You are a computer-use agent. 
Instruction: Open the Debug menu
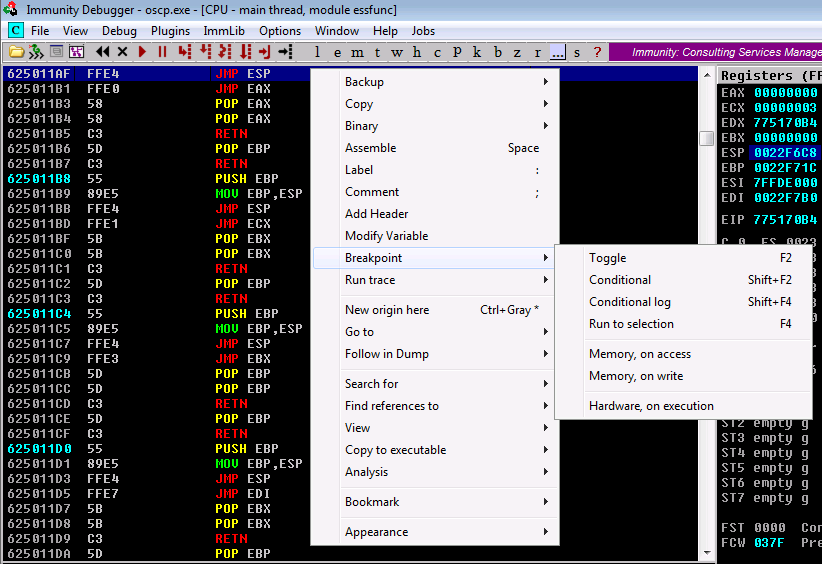coord(119,31)
